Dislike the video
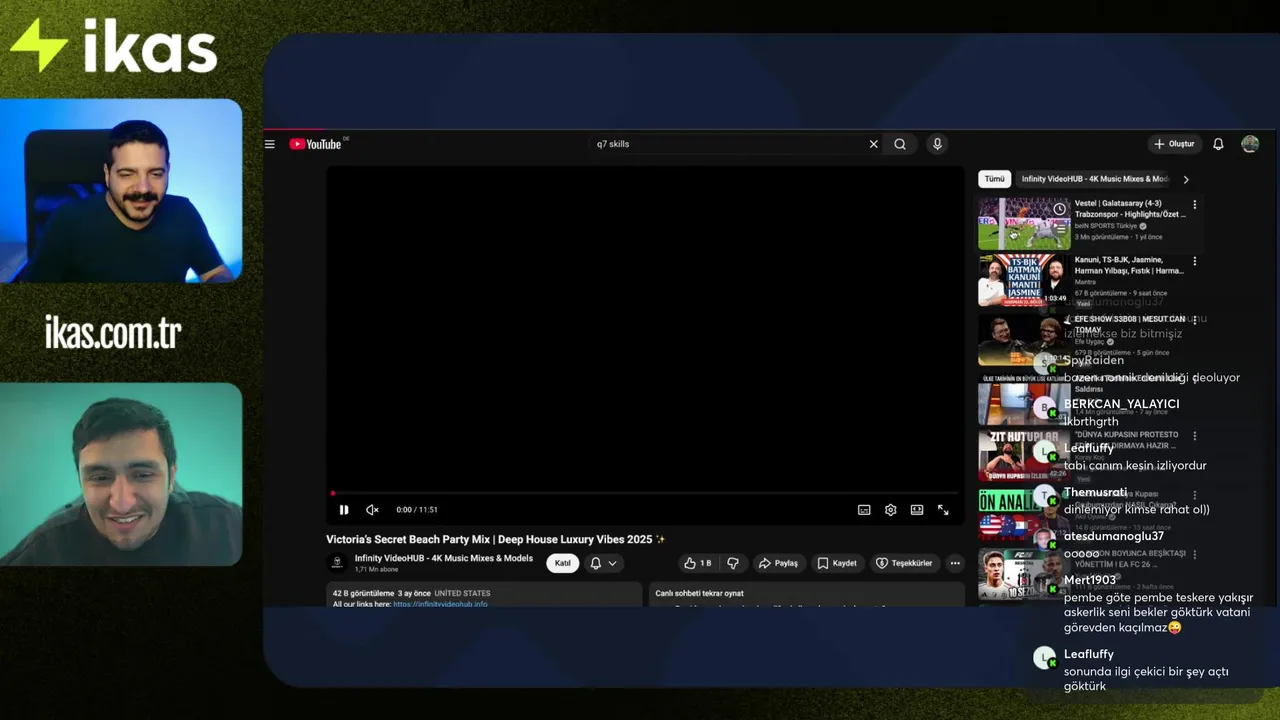Viewport: 1280px width, 720px height. point(733,563)
